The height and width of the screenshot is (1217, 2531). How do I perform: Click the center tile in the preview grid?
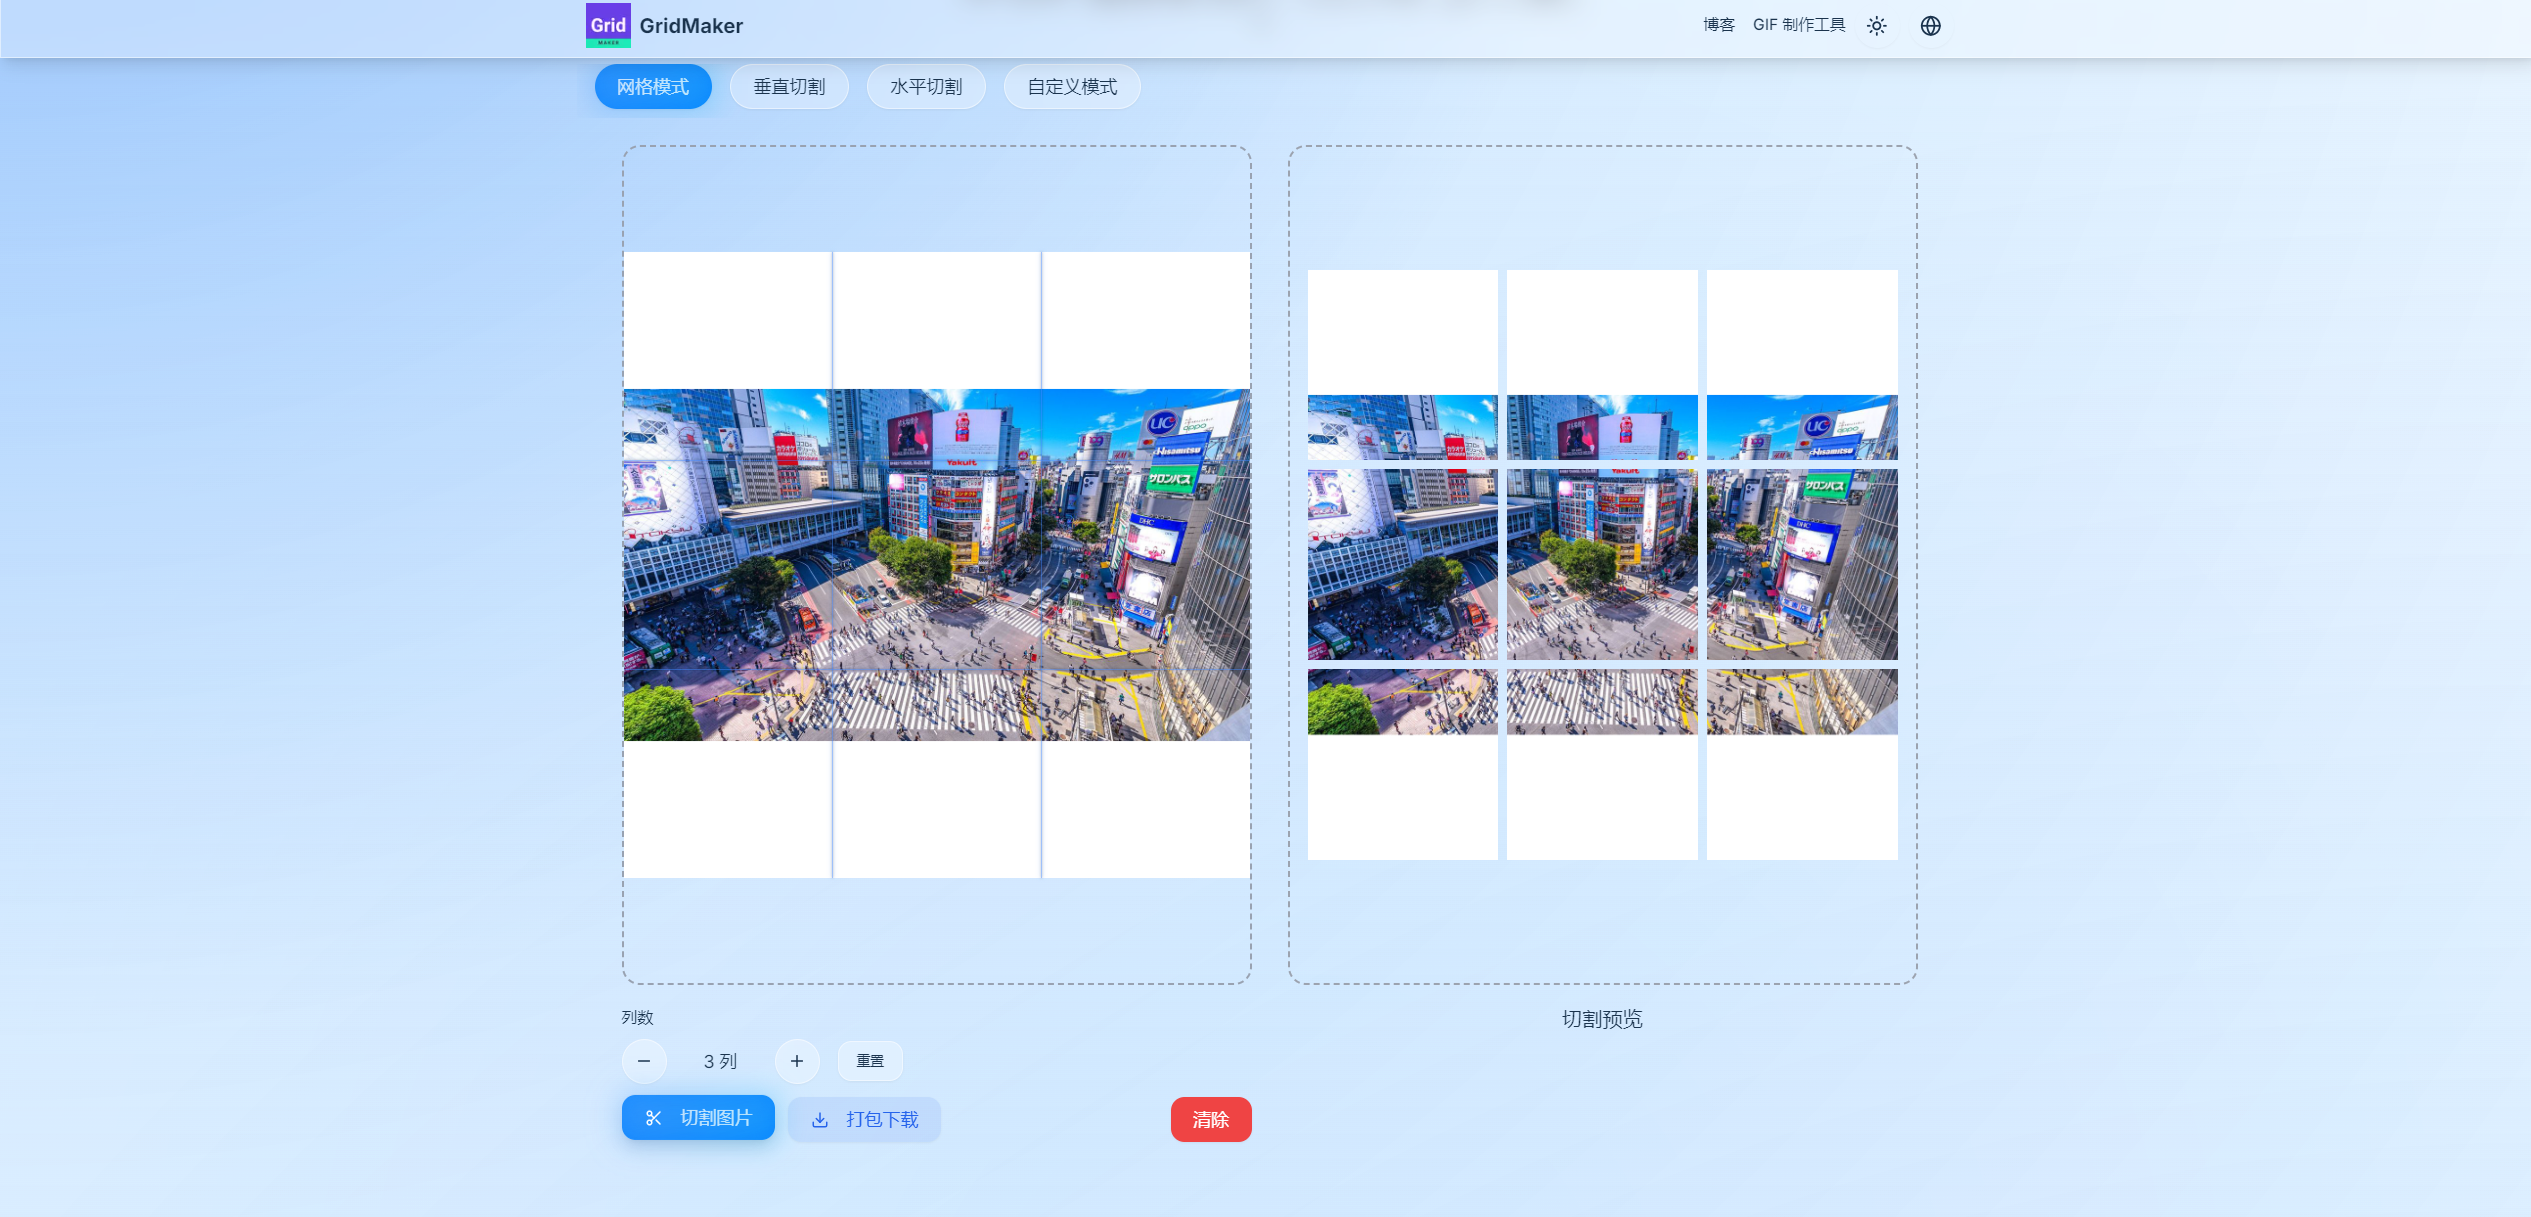tap(1601, 565)
